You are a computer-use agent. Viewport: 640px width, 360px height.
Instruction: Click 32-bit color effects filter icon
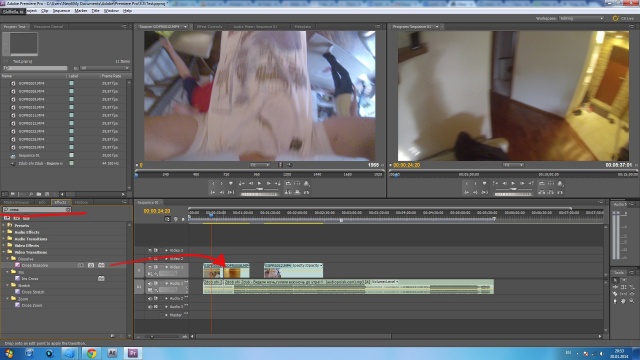click(16, 218)
